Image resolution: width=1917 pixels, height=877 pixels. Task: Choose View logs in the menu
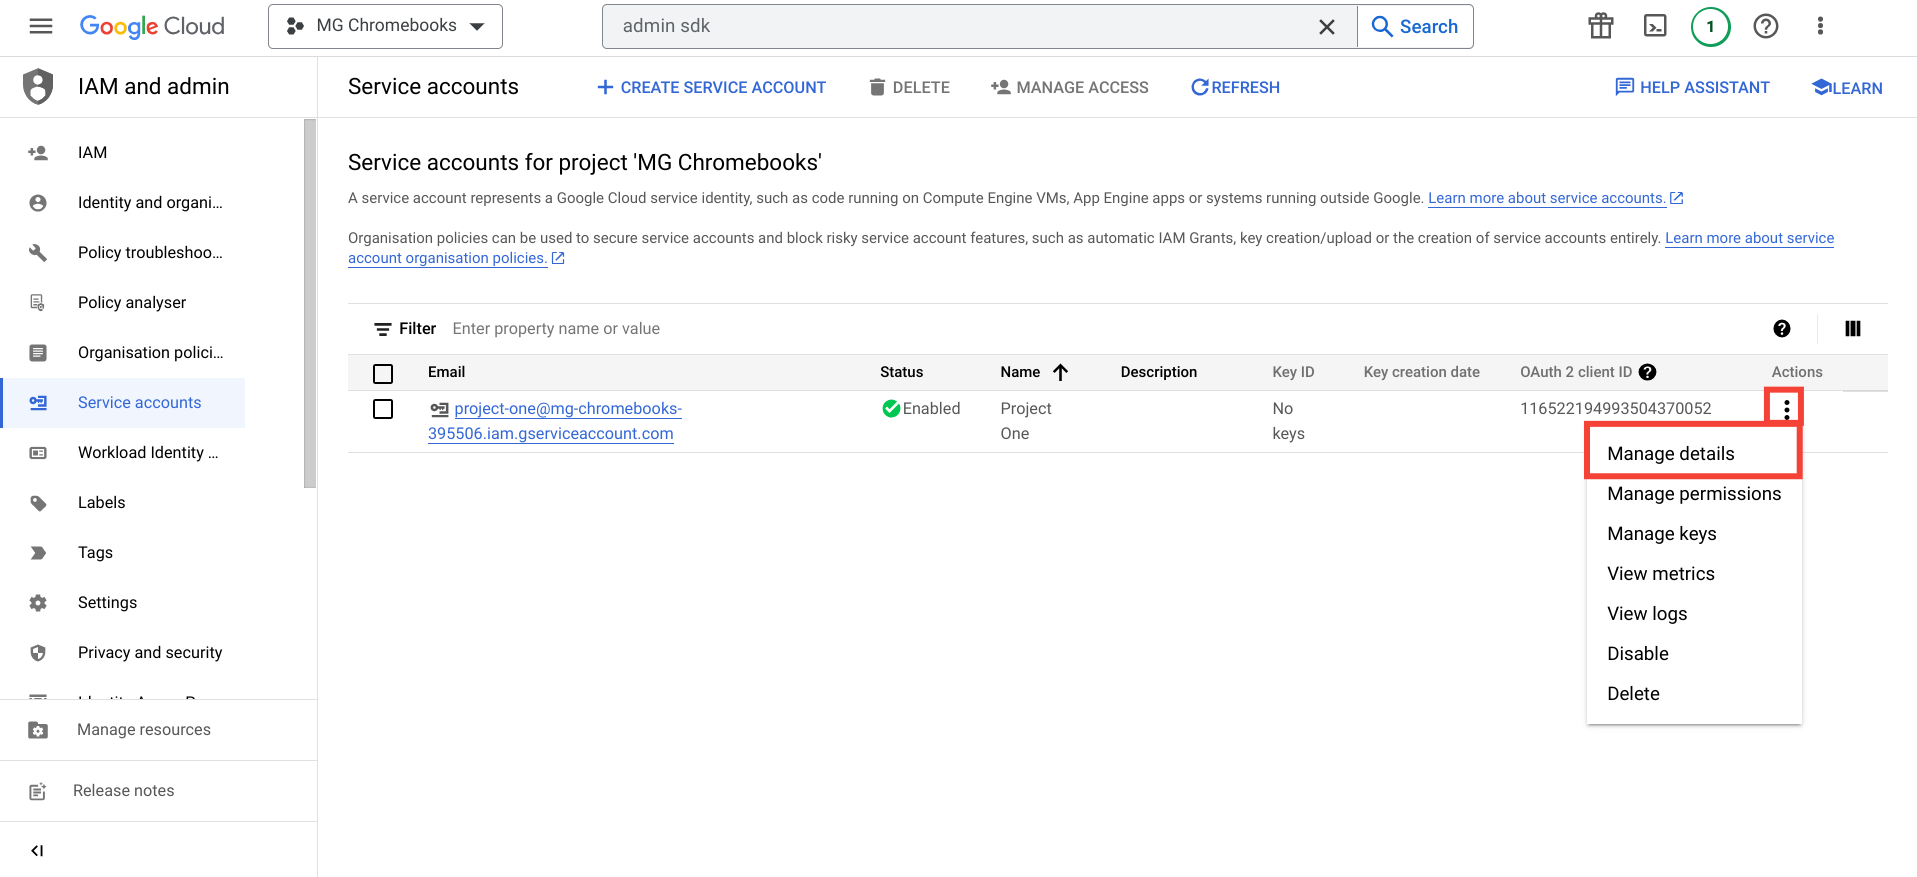pyautogui.click(x=1694, y=614)
